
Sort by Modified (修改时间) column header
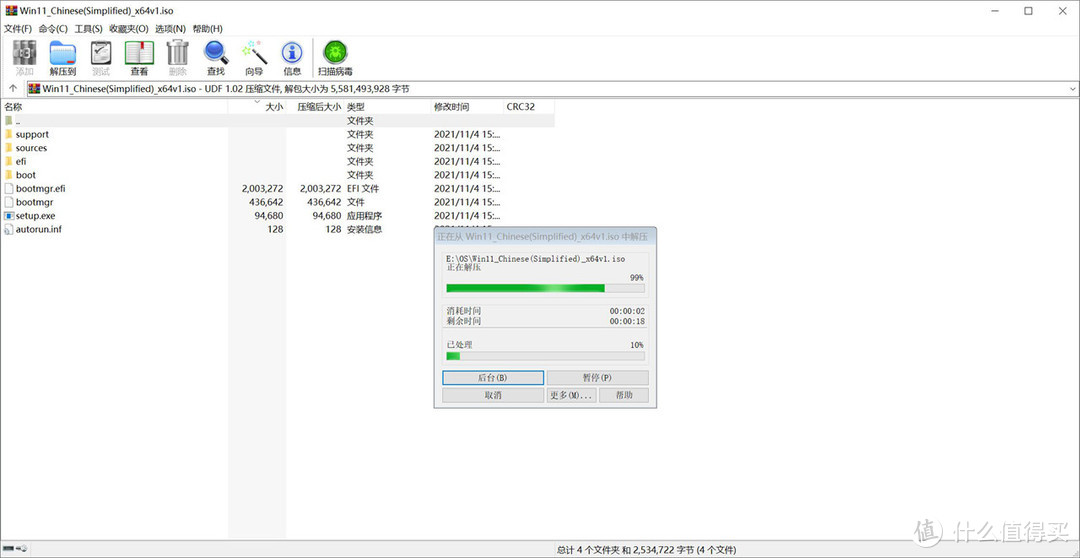tap(467, 107)
